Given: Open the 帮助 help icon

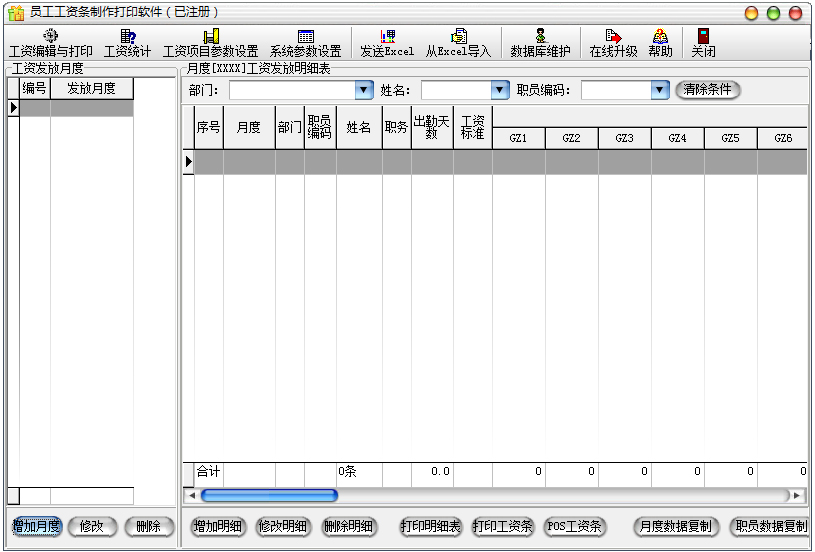Looking at the screenshot, I should (x=660, y=42).
